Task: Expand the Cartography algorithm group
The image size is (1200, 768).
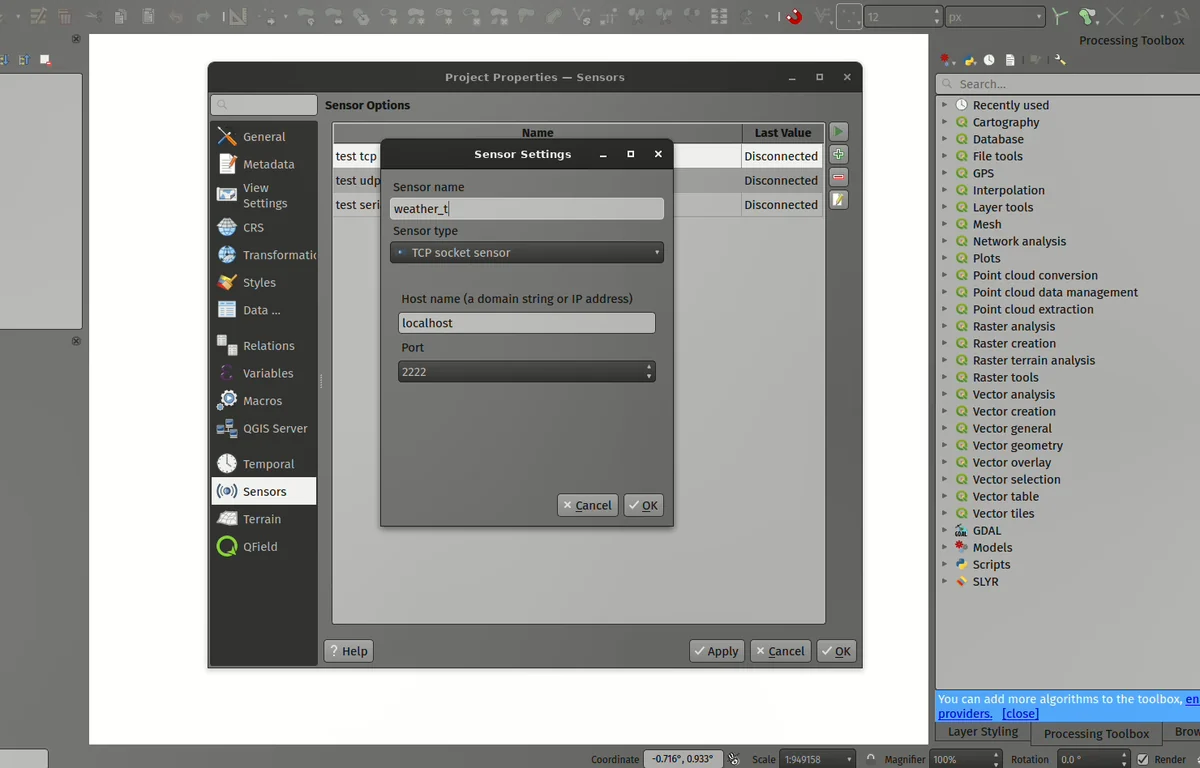Action: [944, 122]
